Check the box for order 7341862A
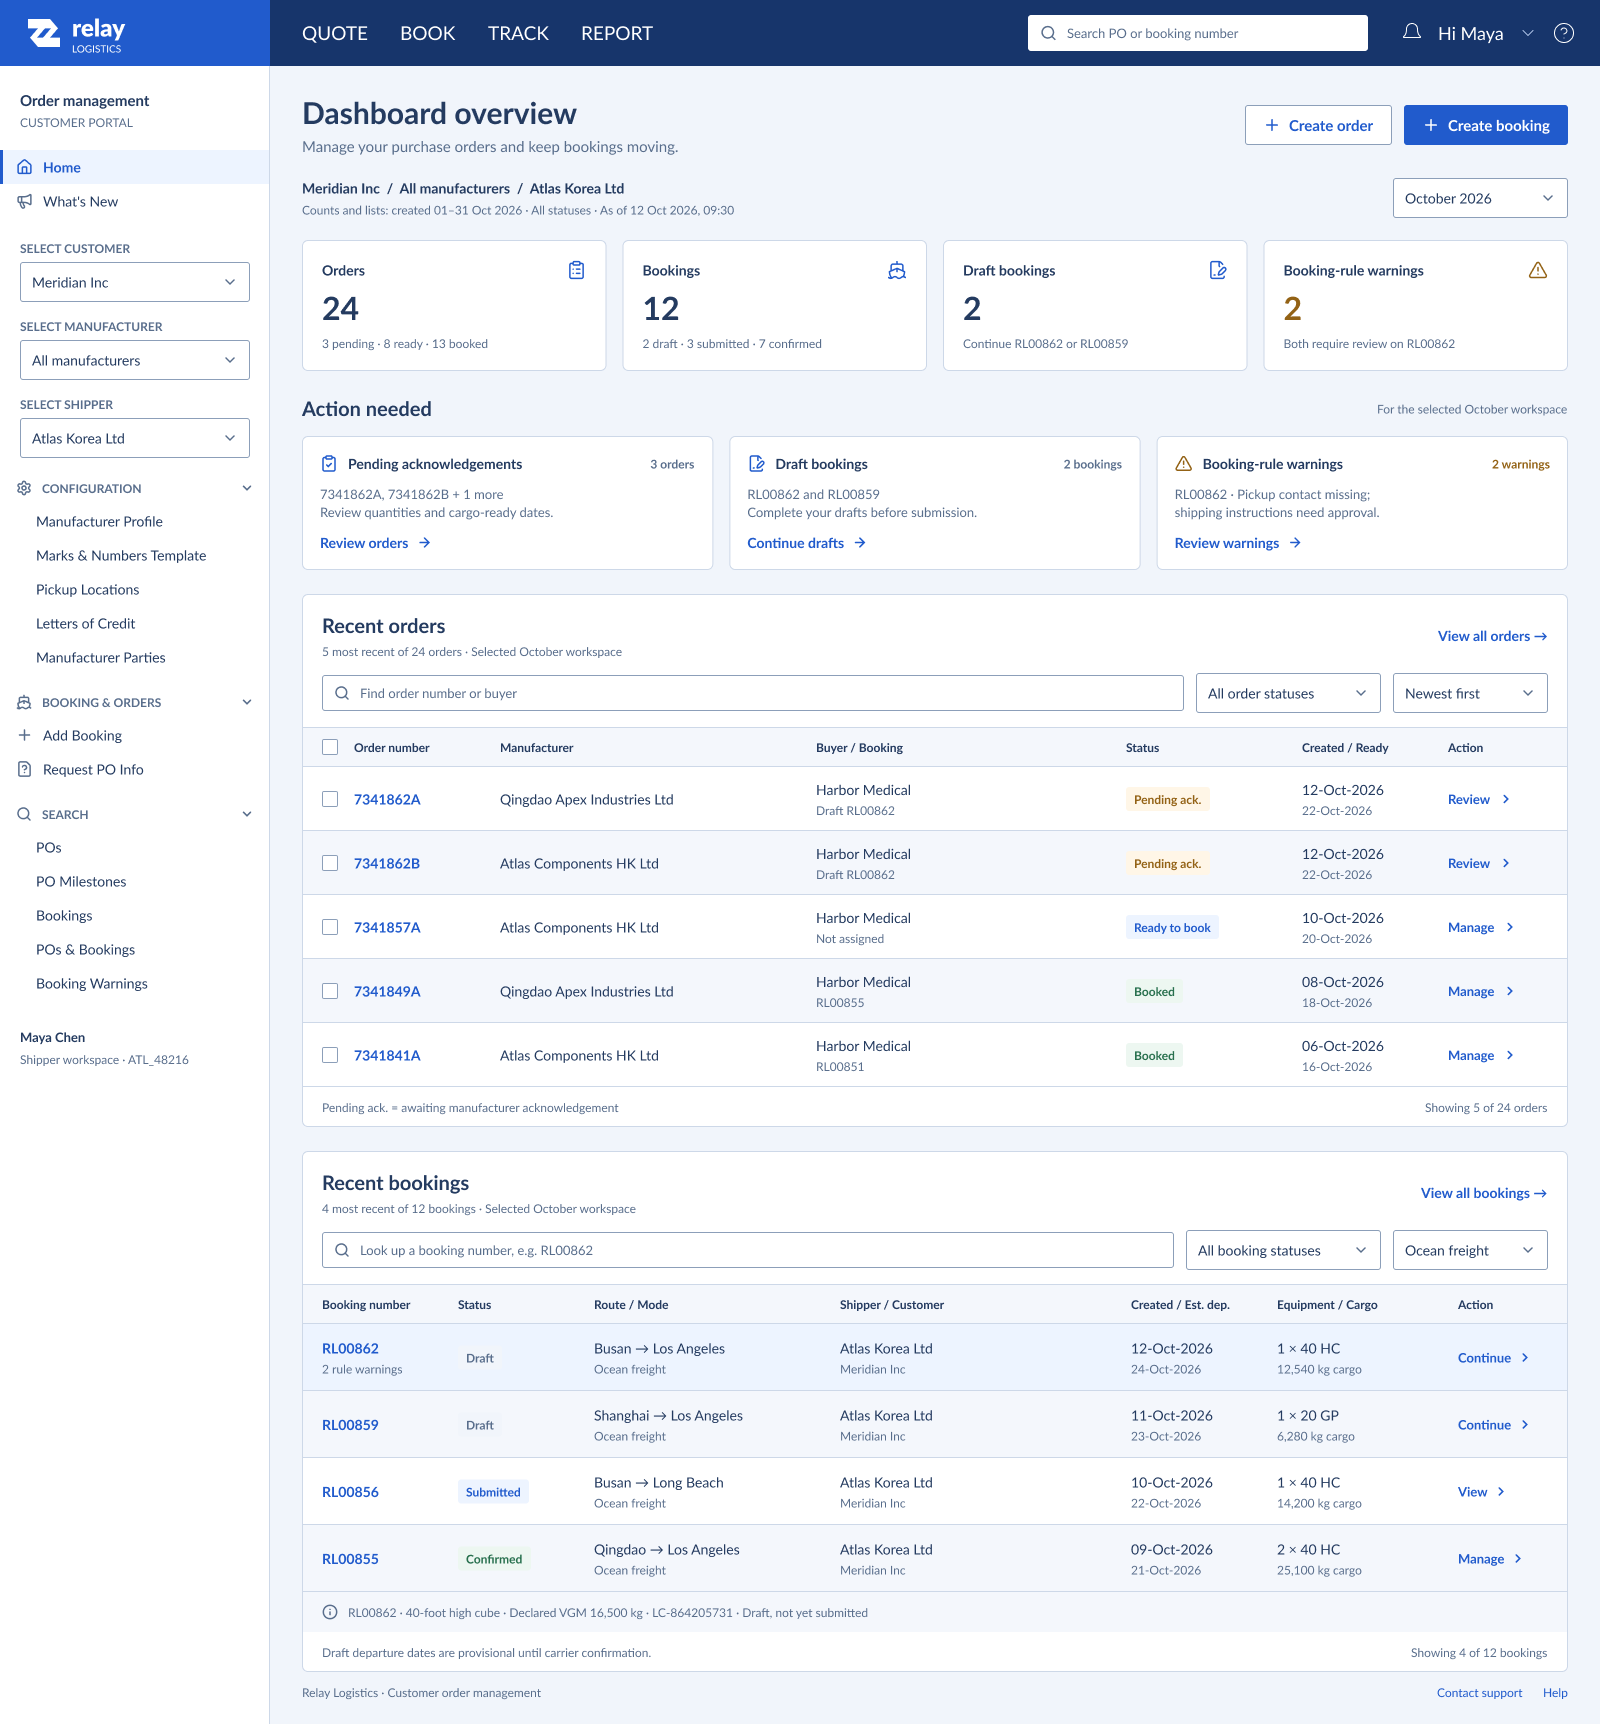The image size is (1600, 1724). [330, 799]
